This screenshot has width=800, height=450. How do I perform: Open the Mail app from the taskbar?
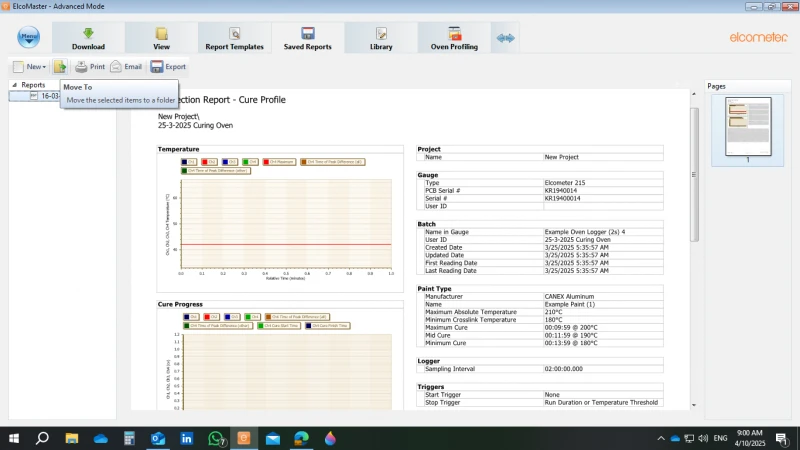(x=273, y=438)
